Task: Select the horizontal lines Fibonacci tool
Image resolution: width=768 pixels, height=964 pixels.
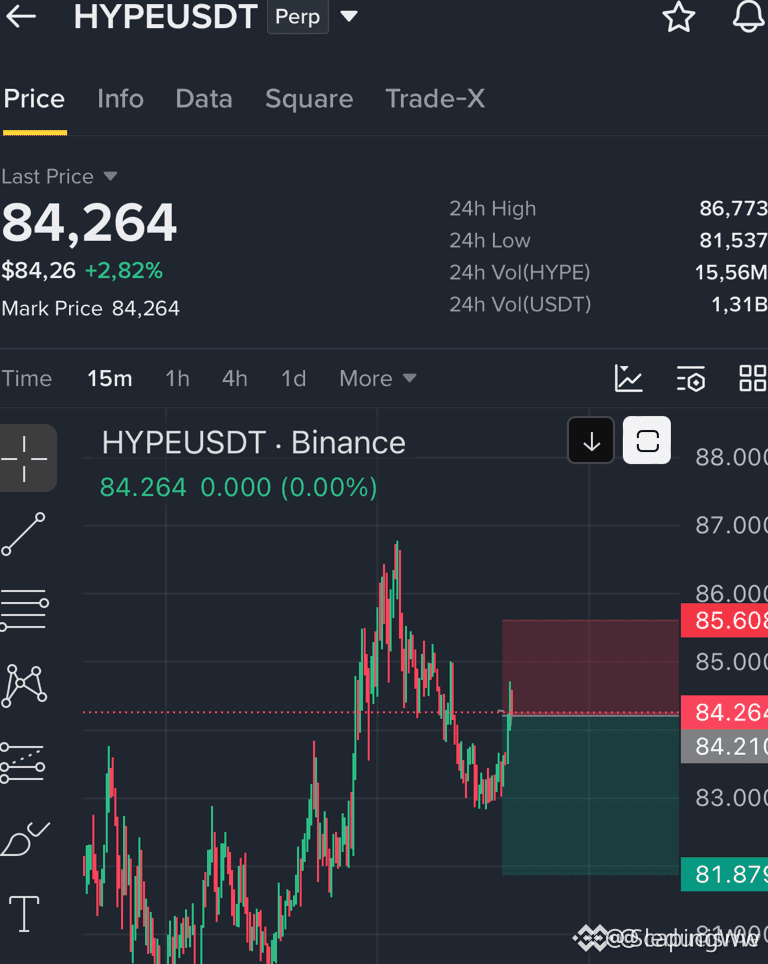Action: pyautogui.click(x=24, y=610)
